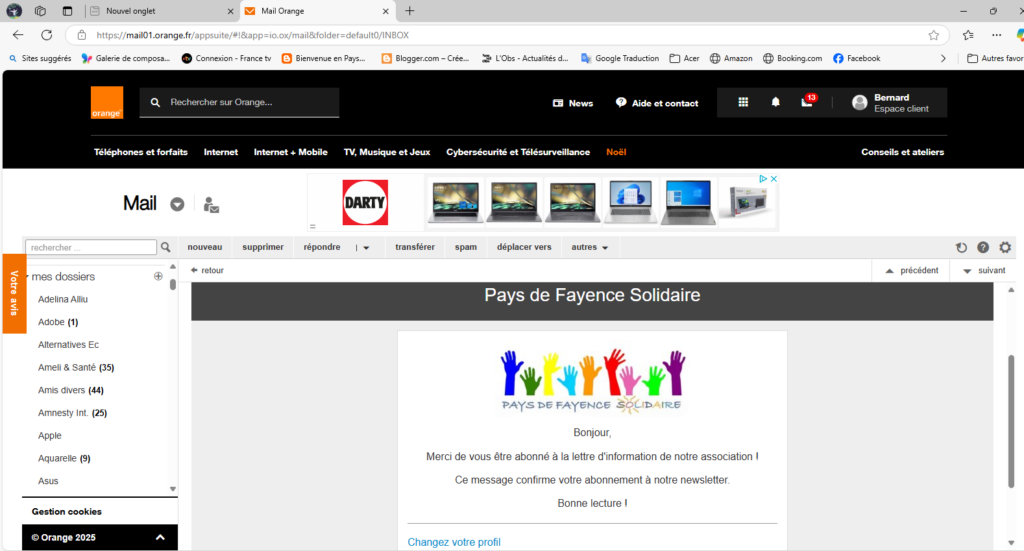Click the Orange logo in the header

coord(107,102)
